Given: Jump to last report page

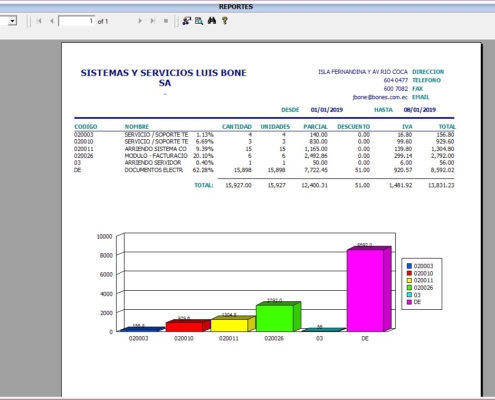Looking at the screenshot, I should [153, 21].
